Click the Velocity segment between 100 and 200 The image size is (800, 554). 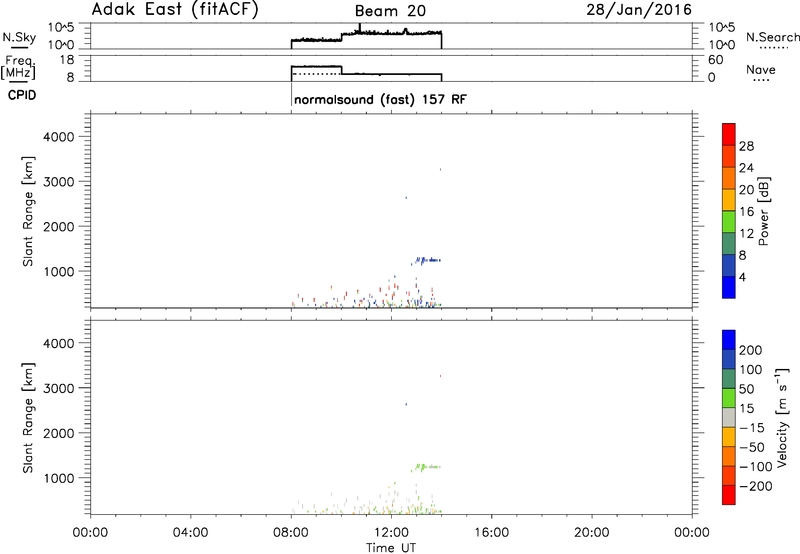coord(729,359)
